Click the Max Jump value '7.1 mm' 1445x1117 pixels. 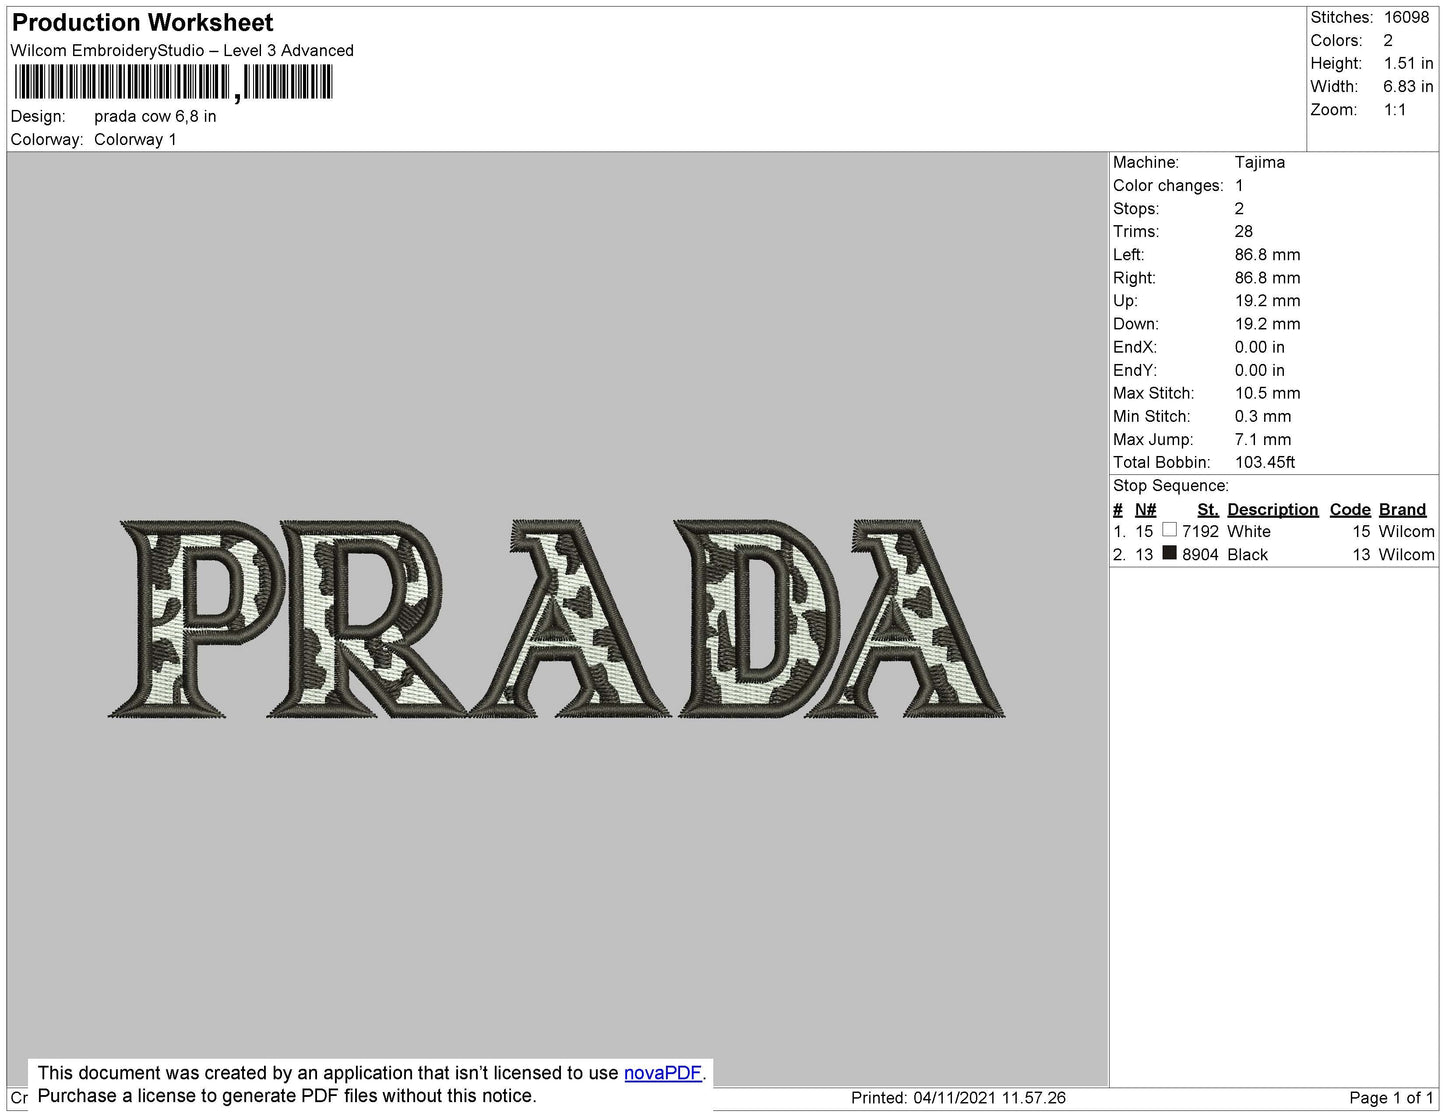coord(1263,439)
